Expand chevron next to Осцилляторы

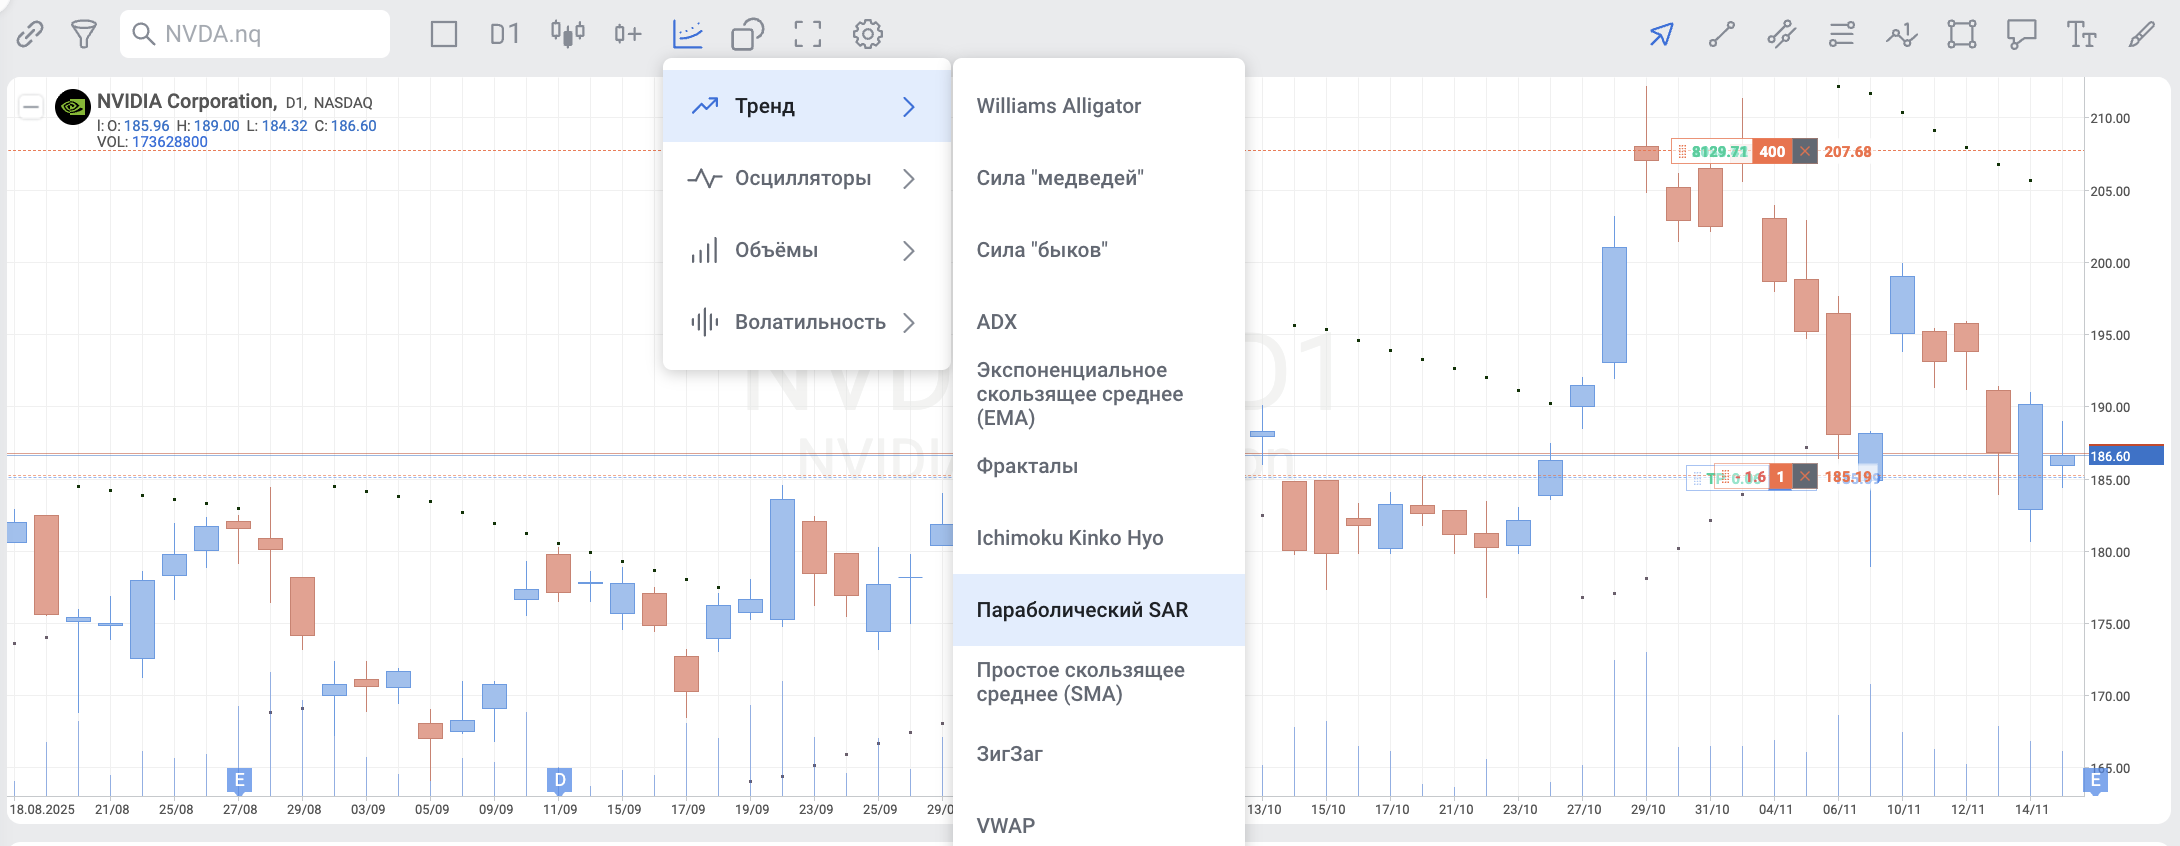coord(909,178)
